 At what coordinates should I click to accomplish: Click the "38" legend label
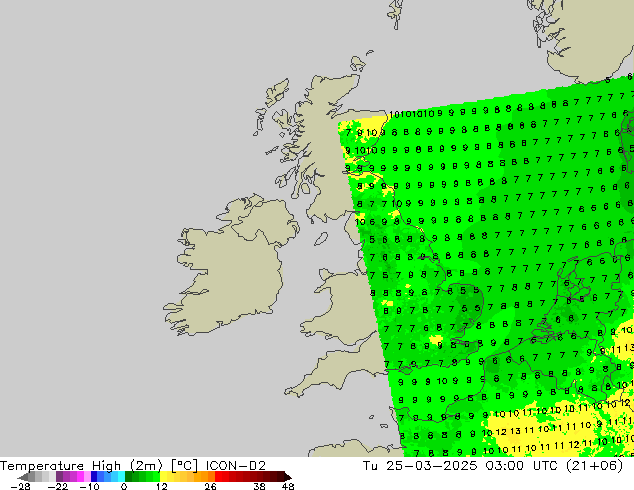pyautogui.click(x=259, y=486)
